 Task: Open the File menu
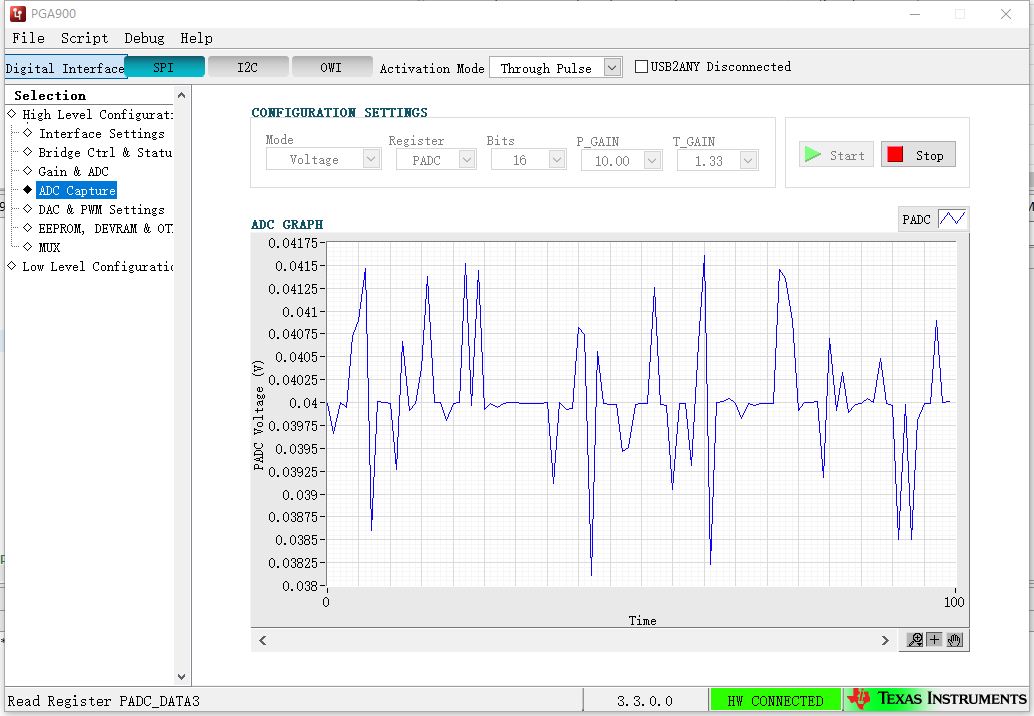click(x=28, y=38)
